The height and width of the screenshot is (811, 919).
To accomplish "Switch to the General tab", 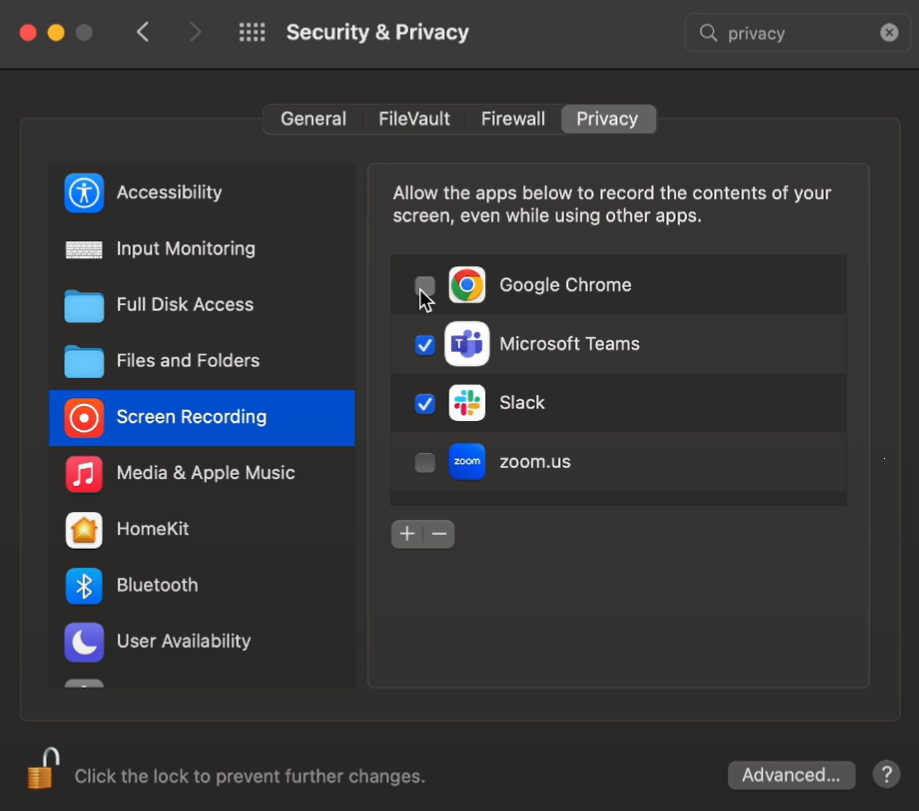I will click(313, 119).
